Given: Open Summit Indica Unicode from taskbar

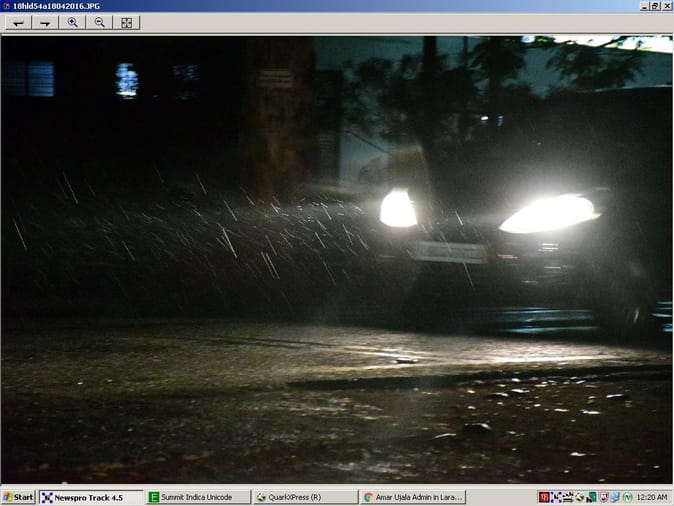Looking at the screenshot, I should [197, 497].
